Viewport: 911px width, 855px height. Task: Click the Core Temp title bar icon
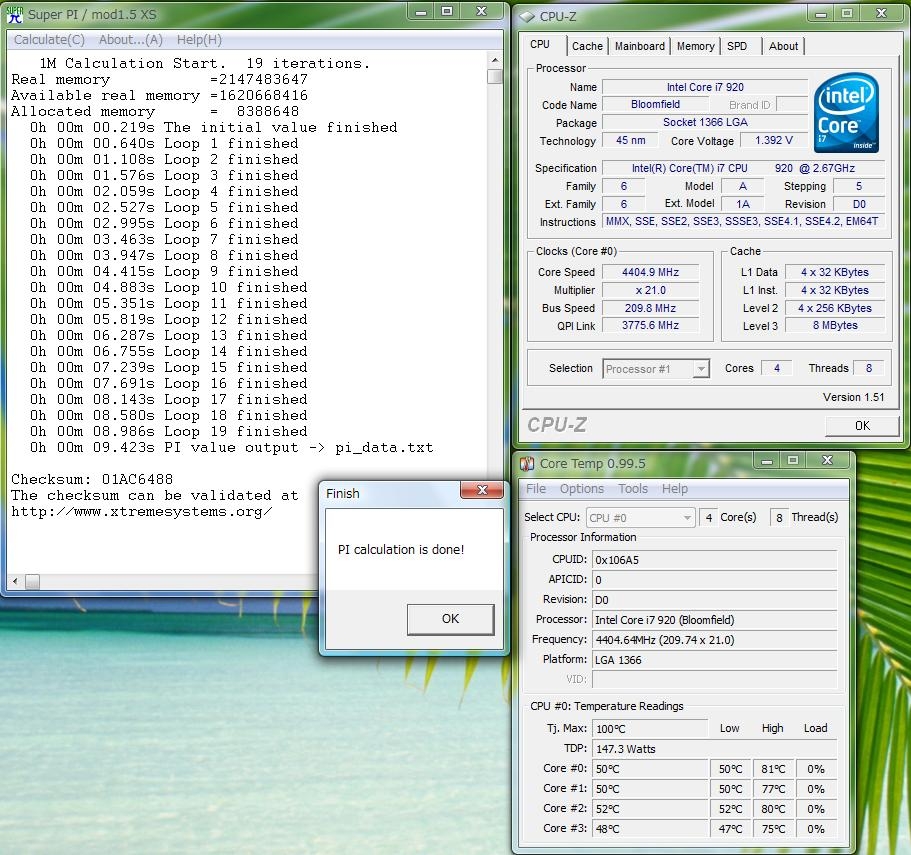point(526,464)
